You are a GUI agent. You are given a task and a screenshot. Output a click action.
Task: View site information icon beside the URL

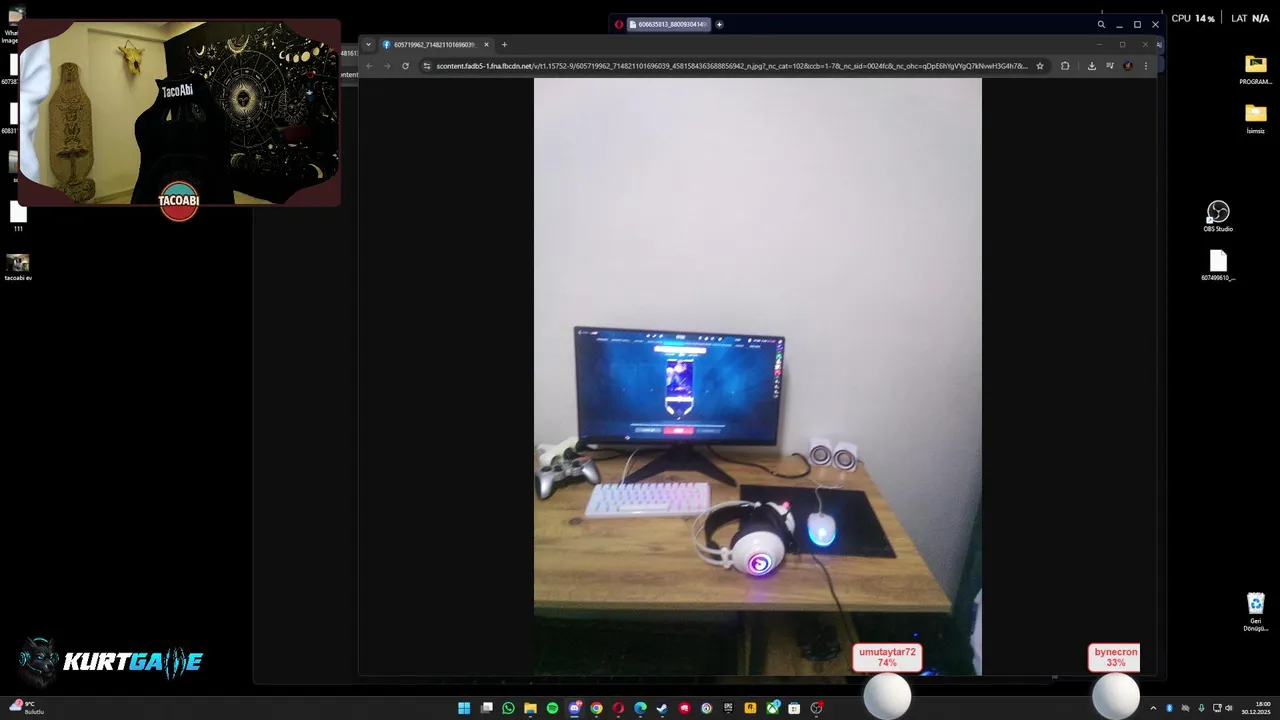point(427,66)
